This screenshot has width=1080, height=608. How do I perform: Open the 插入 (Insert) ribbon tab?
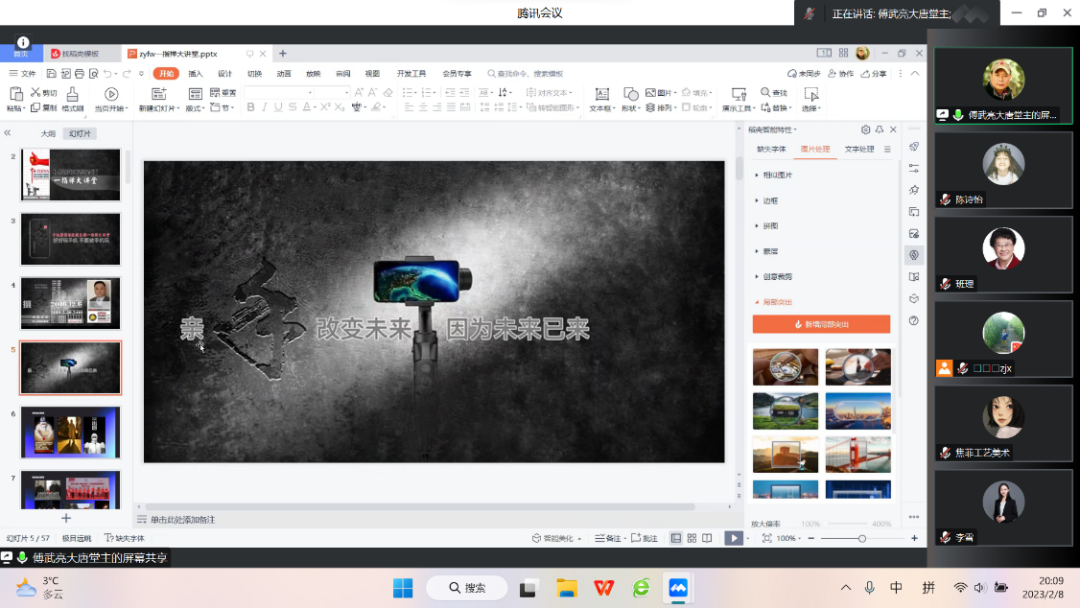tap(196, 73)
